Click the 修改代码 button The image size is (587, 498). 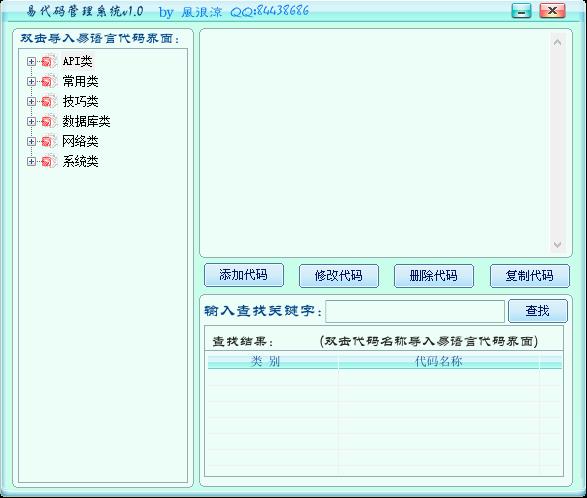click(x=339, y=276)
